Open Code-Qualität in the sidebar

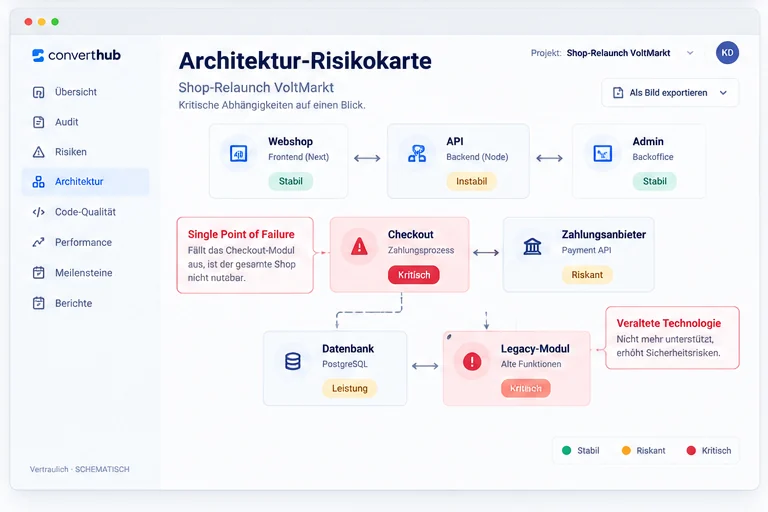coord(86,212)
